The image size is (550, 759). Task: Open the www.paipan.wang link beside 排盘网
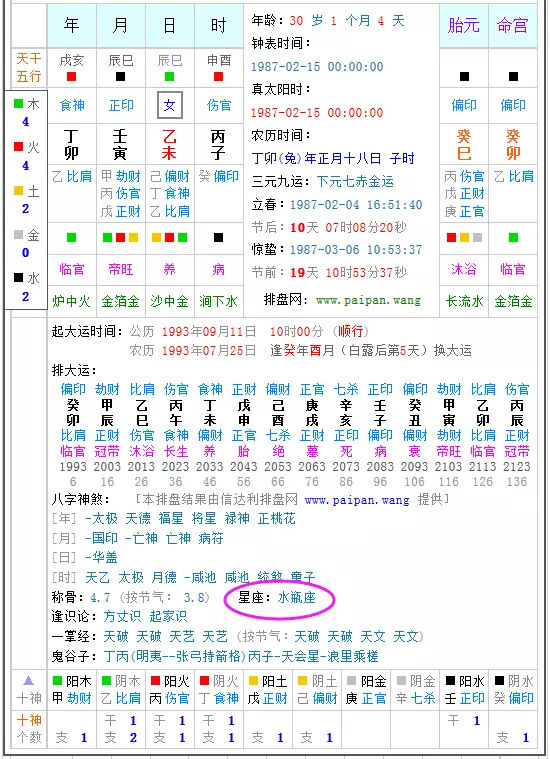click(368, 300)
